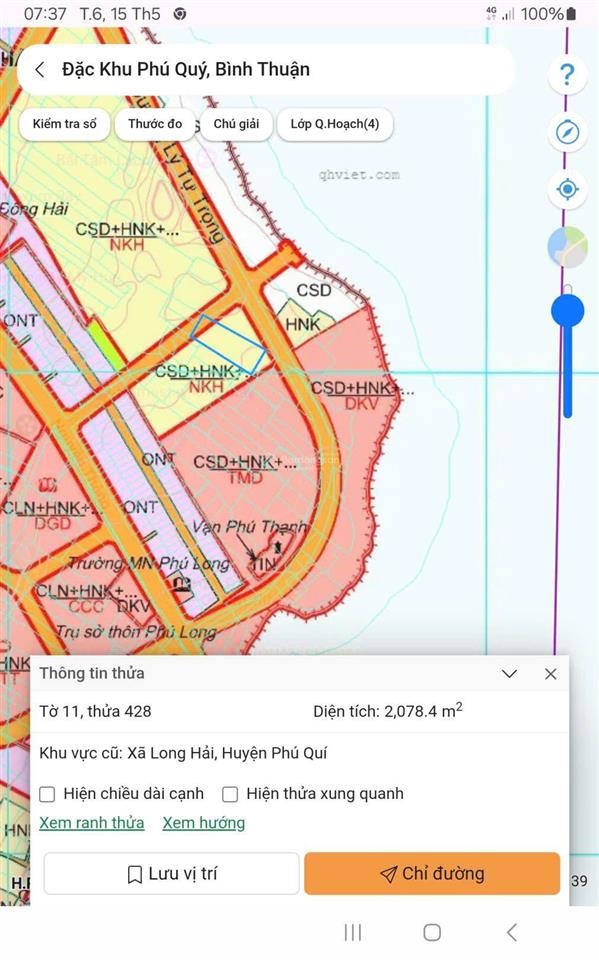
Task: Open the Xem ranh thửa link
Action: (92, 823)
